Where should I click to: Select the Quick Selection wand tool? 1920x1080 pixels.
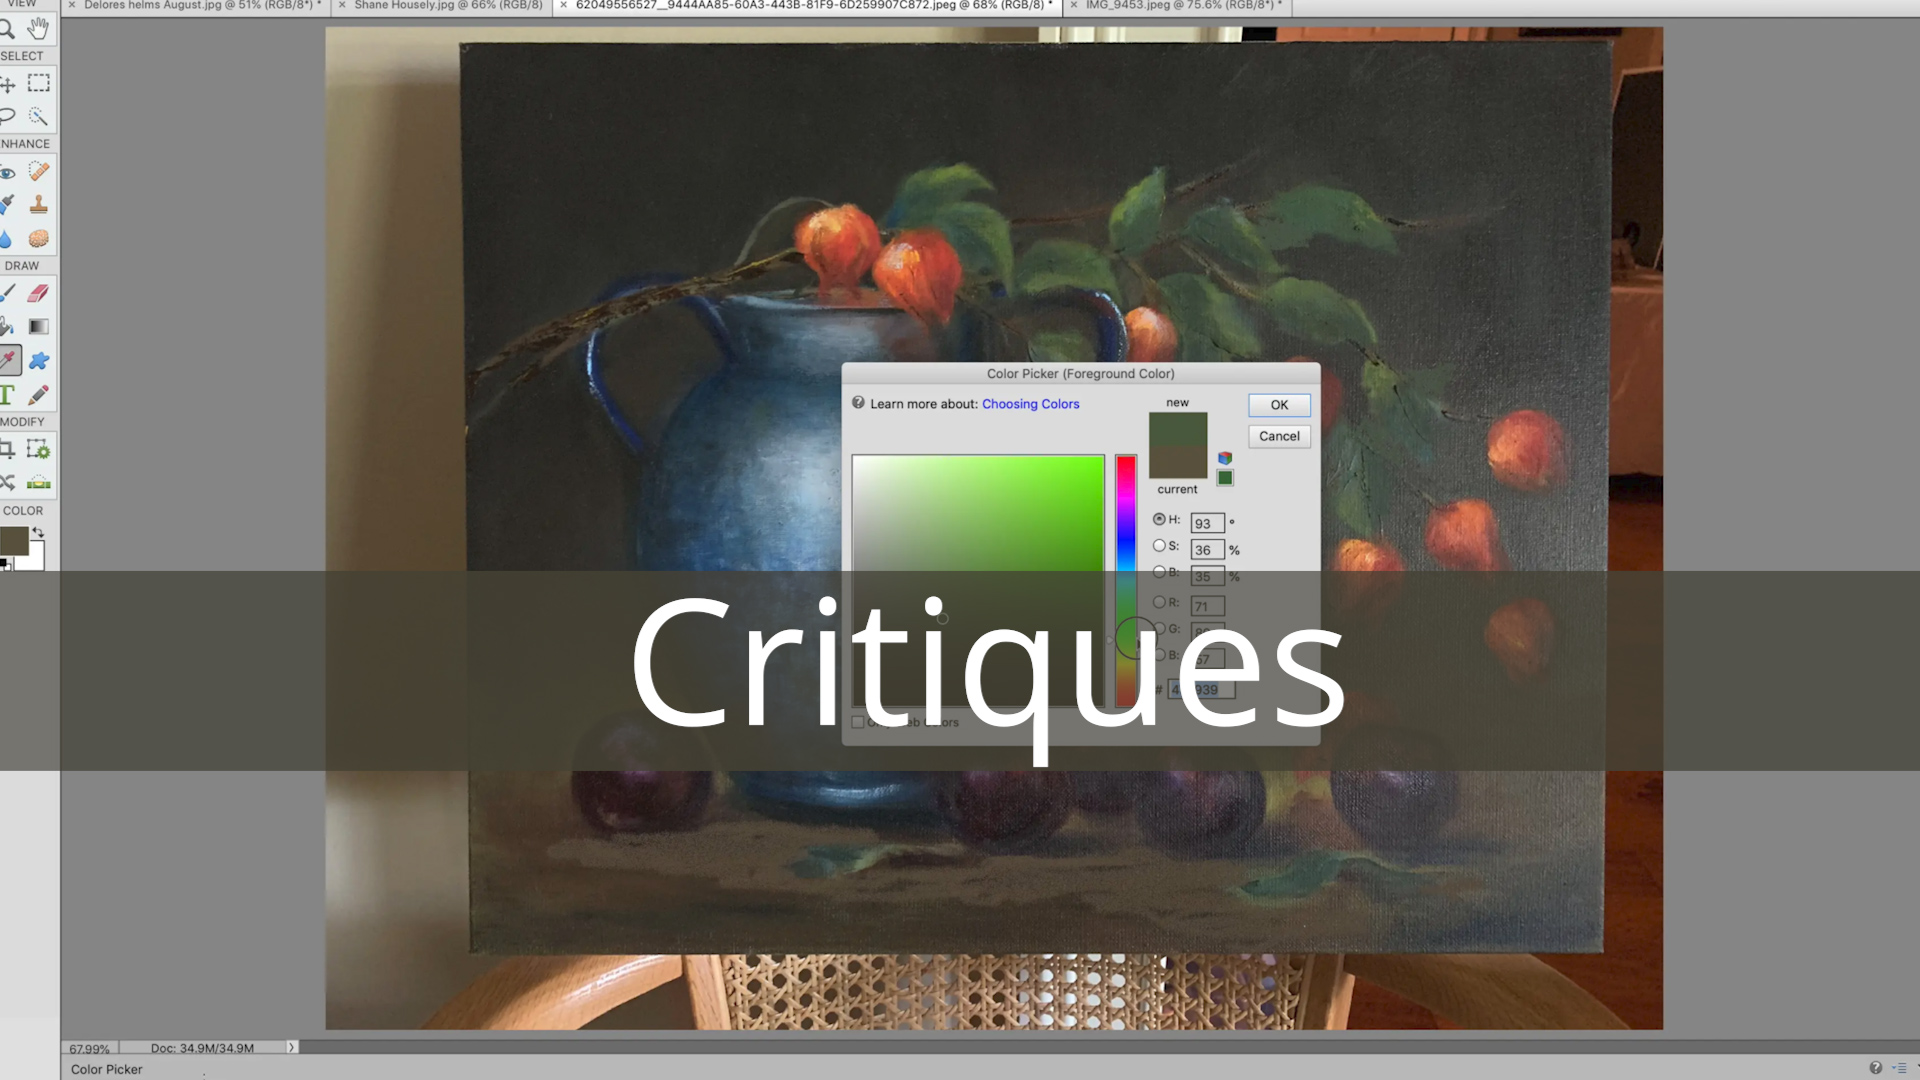38,116
